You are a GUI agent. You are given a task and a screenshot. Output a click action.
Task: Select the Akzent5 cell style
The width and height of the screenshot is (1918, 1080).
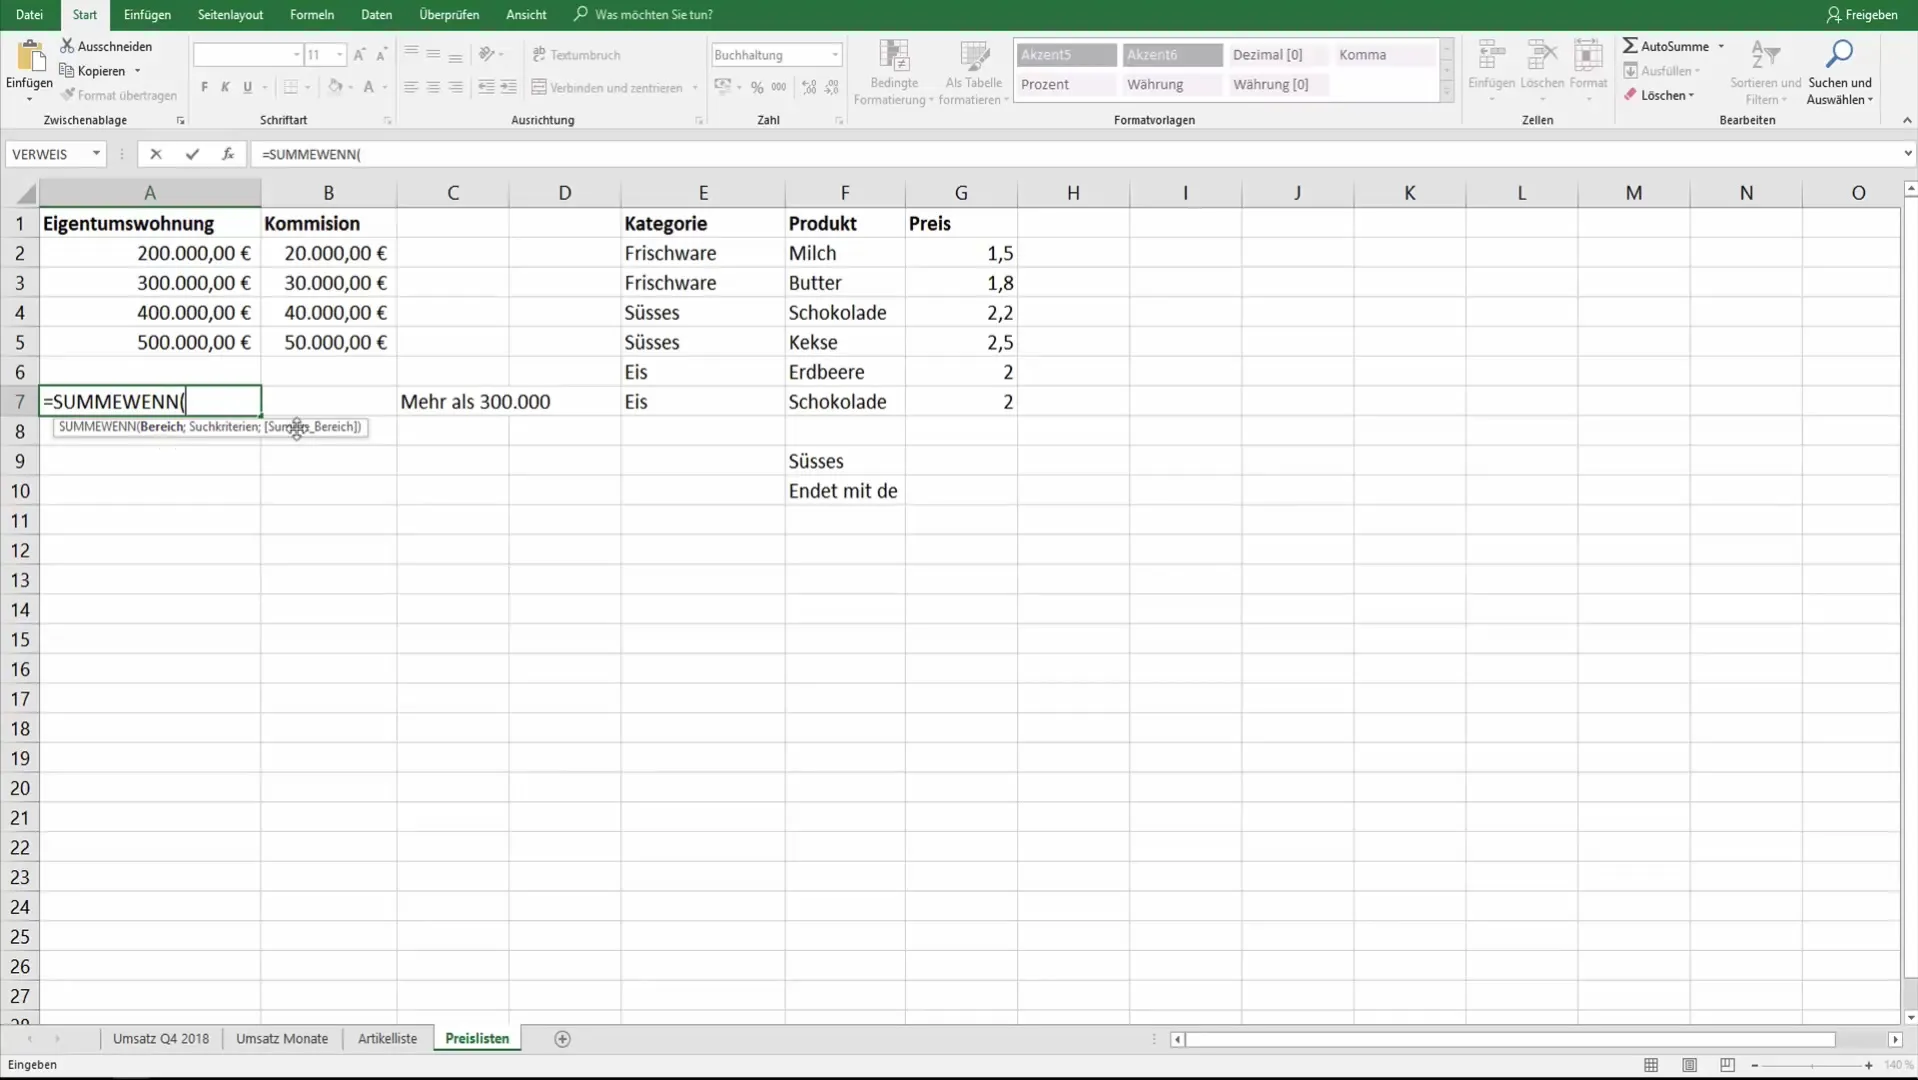pyautogui.click(x=1066, y=55)
